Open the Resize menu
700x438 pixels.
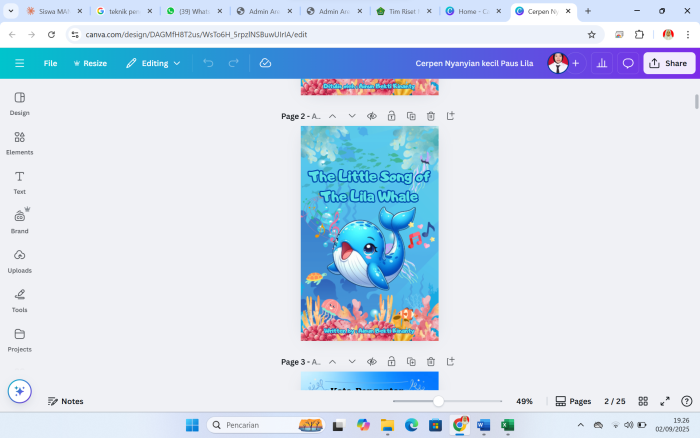[x=90, y=63]
